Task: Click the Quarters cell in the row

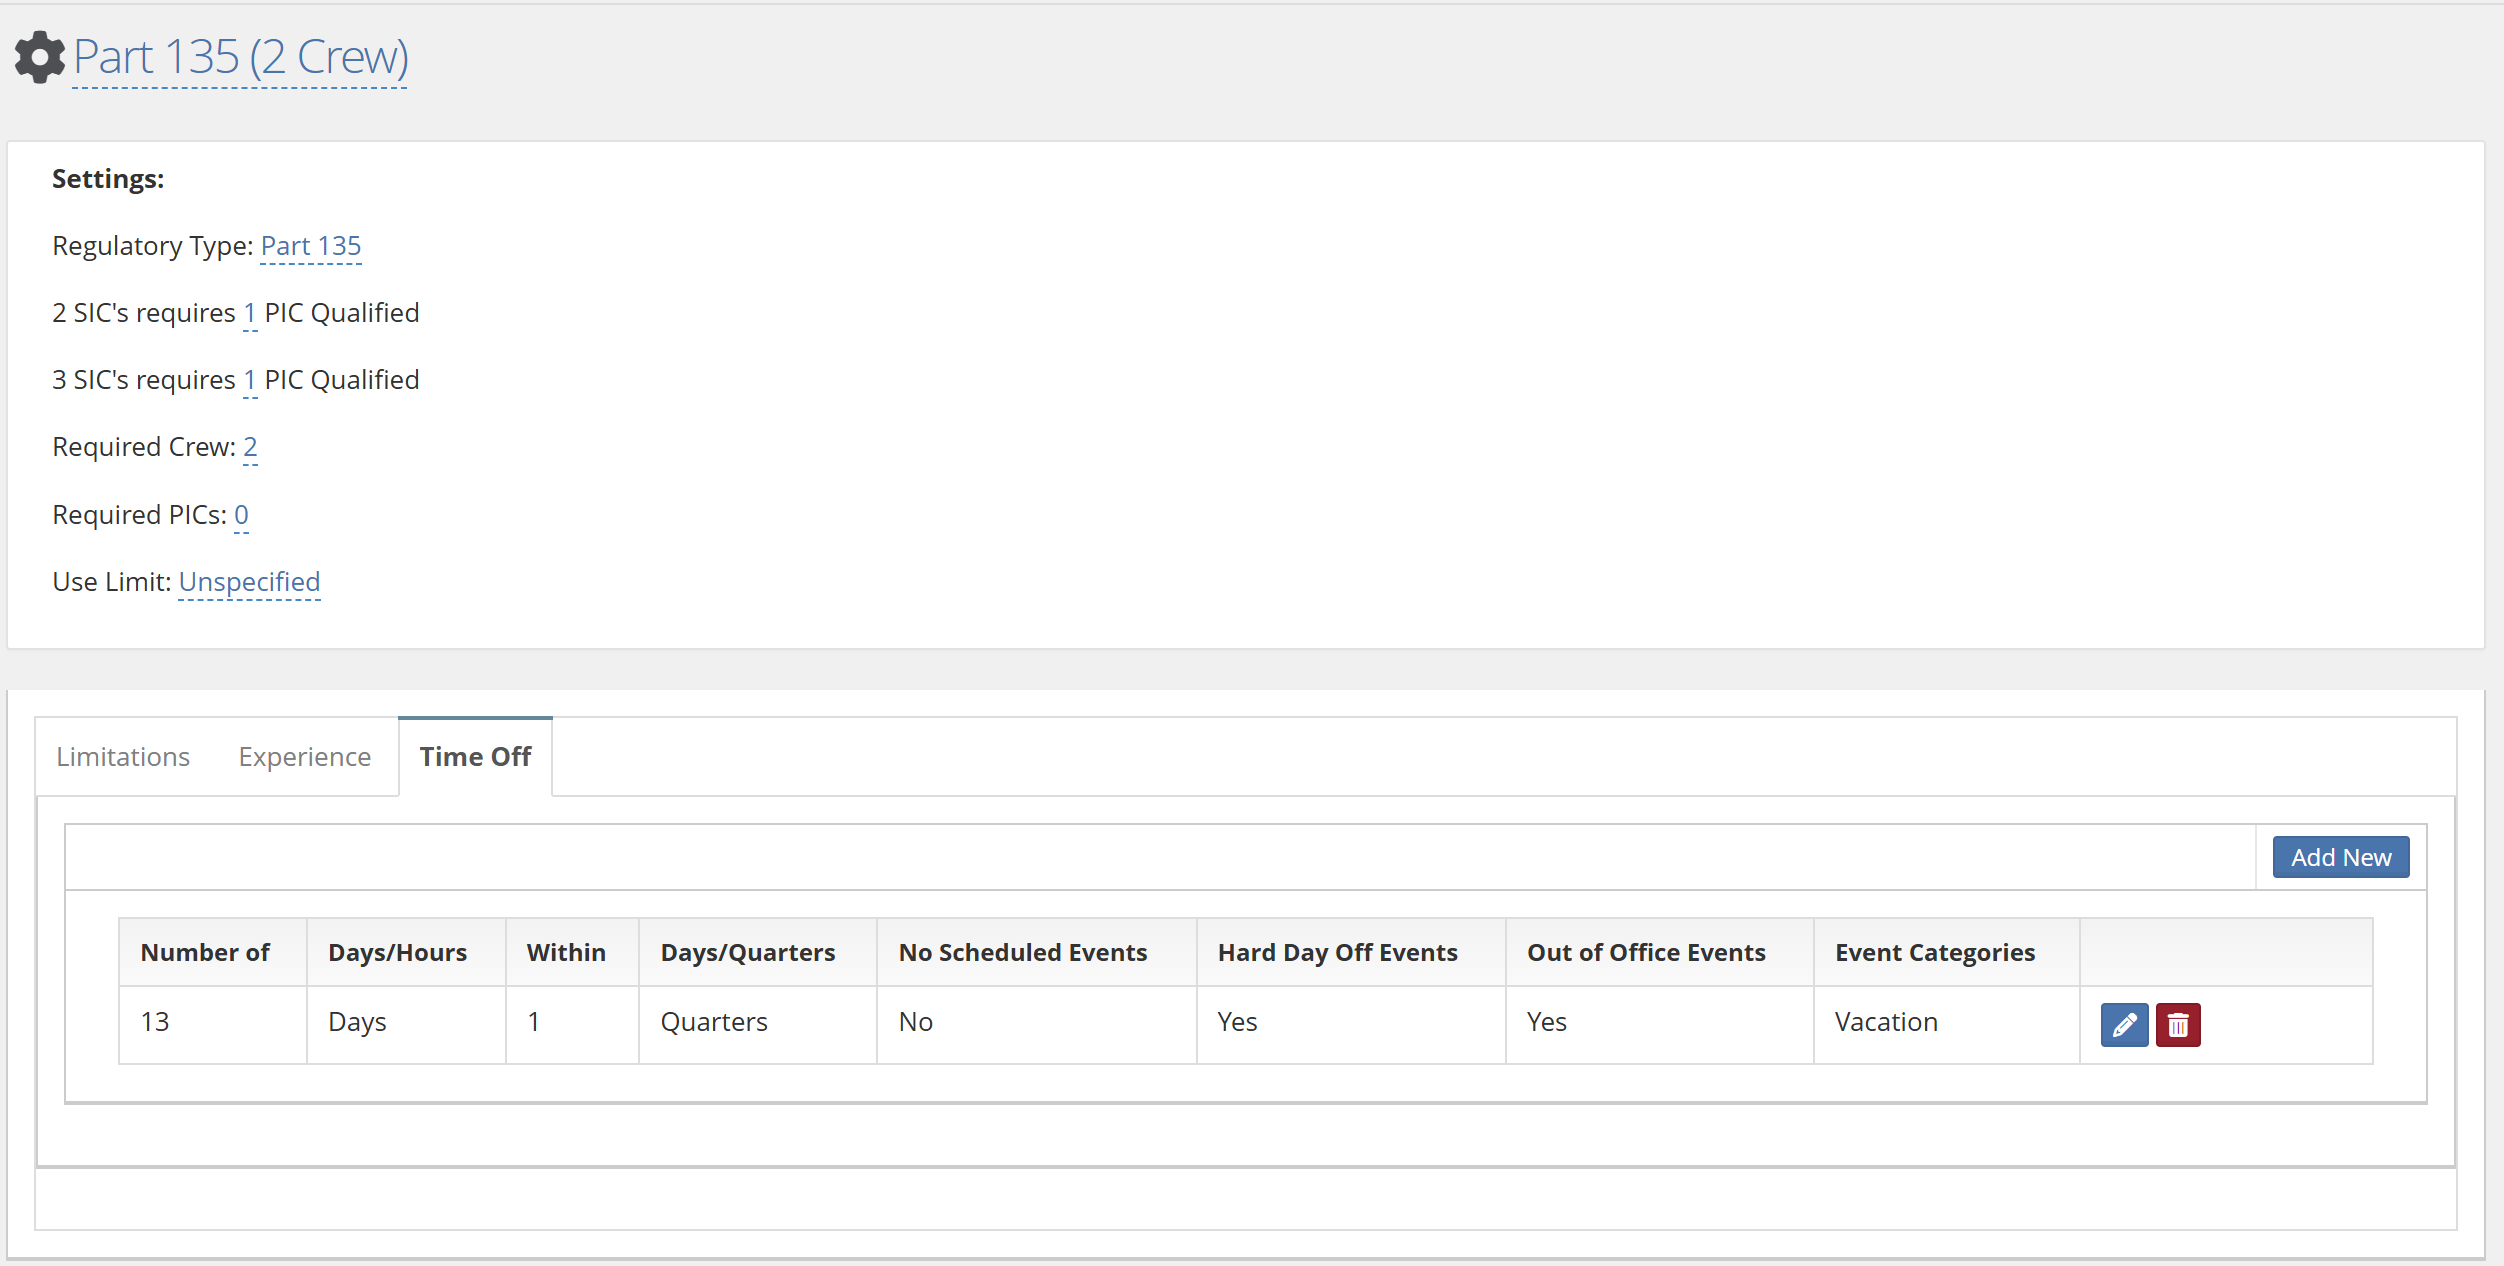Action: [x=714, y=1022]
